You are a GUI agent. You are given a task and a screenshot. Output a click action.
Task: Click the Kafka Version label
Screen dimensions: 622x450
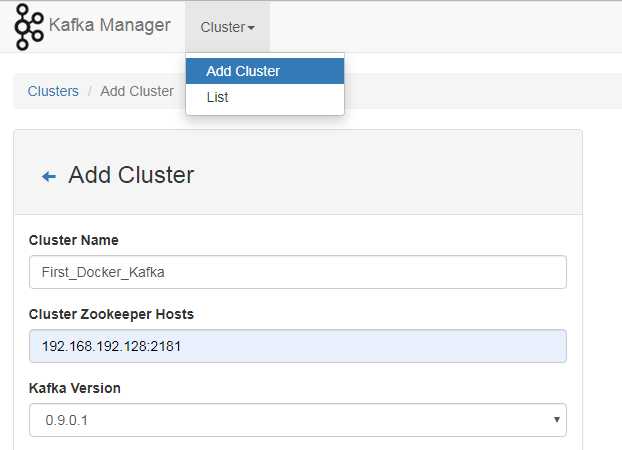[75, 388]
